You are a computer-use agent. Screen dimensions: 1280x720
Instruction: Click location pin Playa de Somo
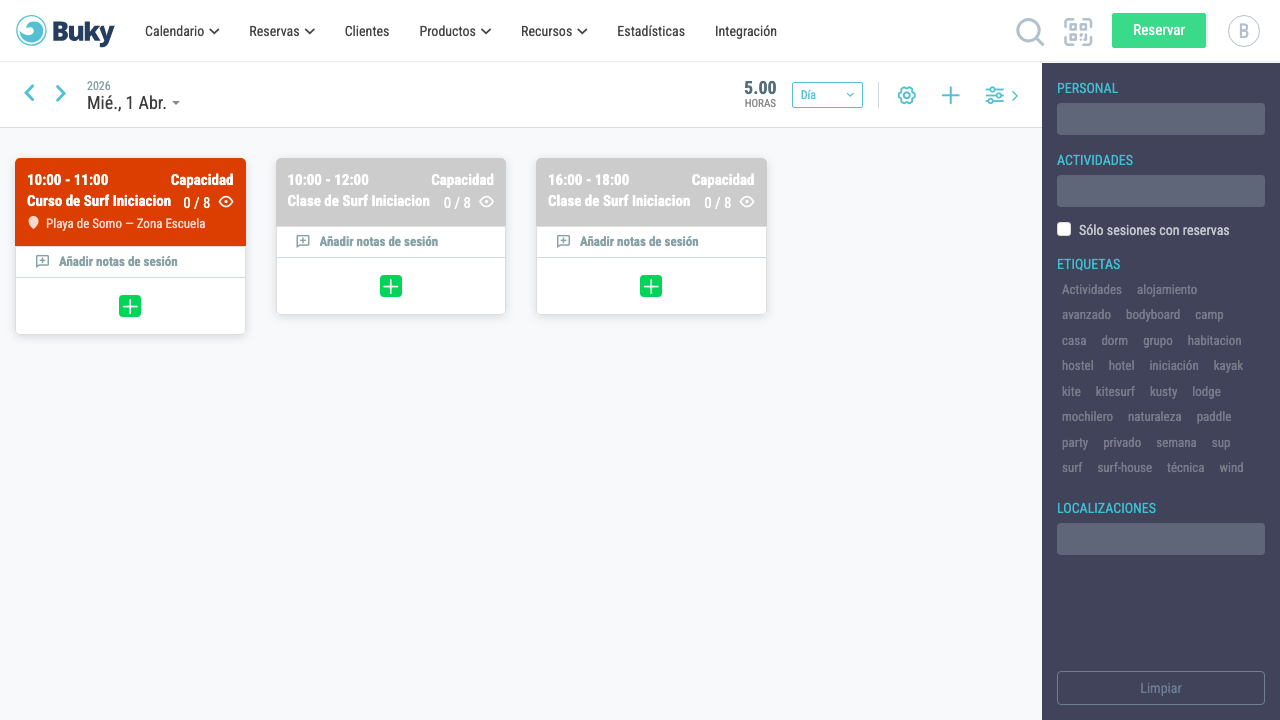[33, 223]
